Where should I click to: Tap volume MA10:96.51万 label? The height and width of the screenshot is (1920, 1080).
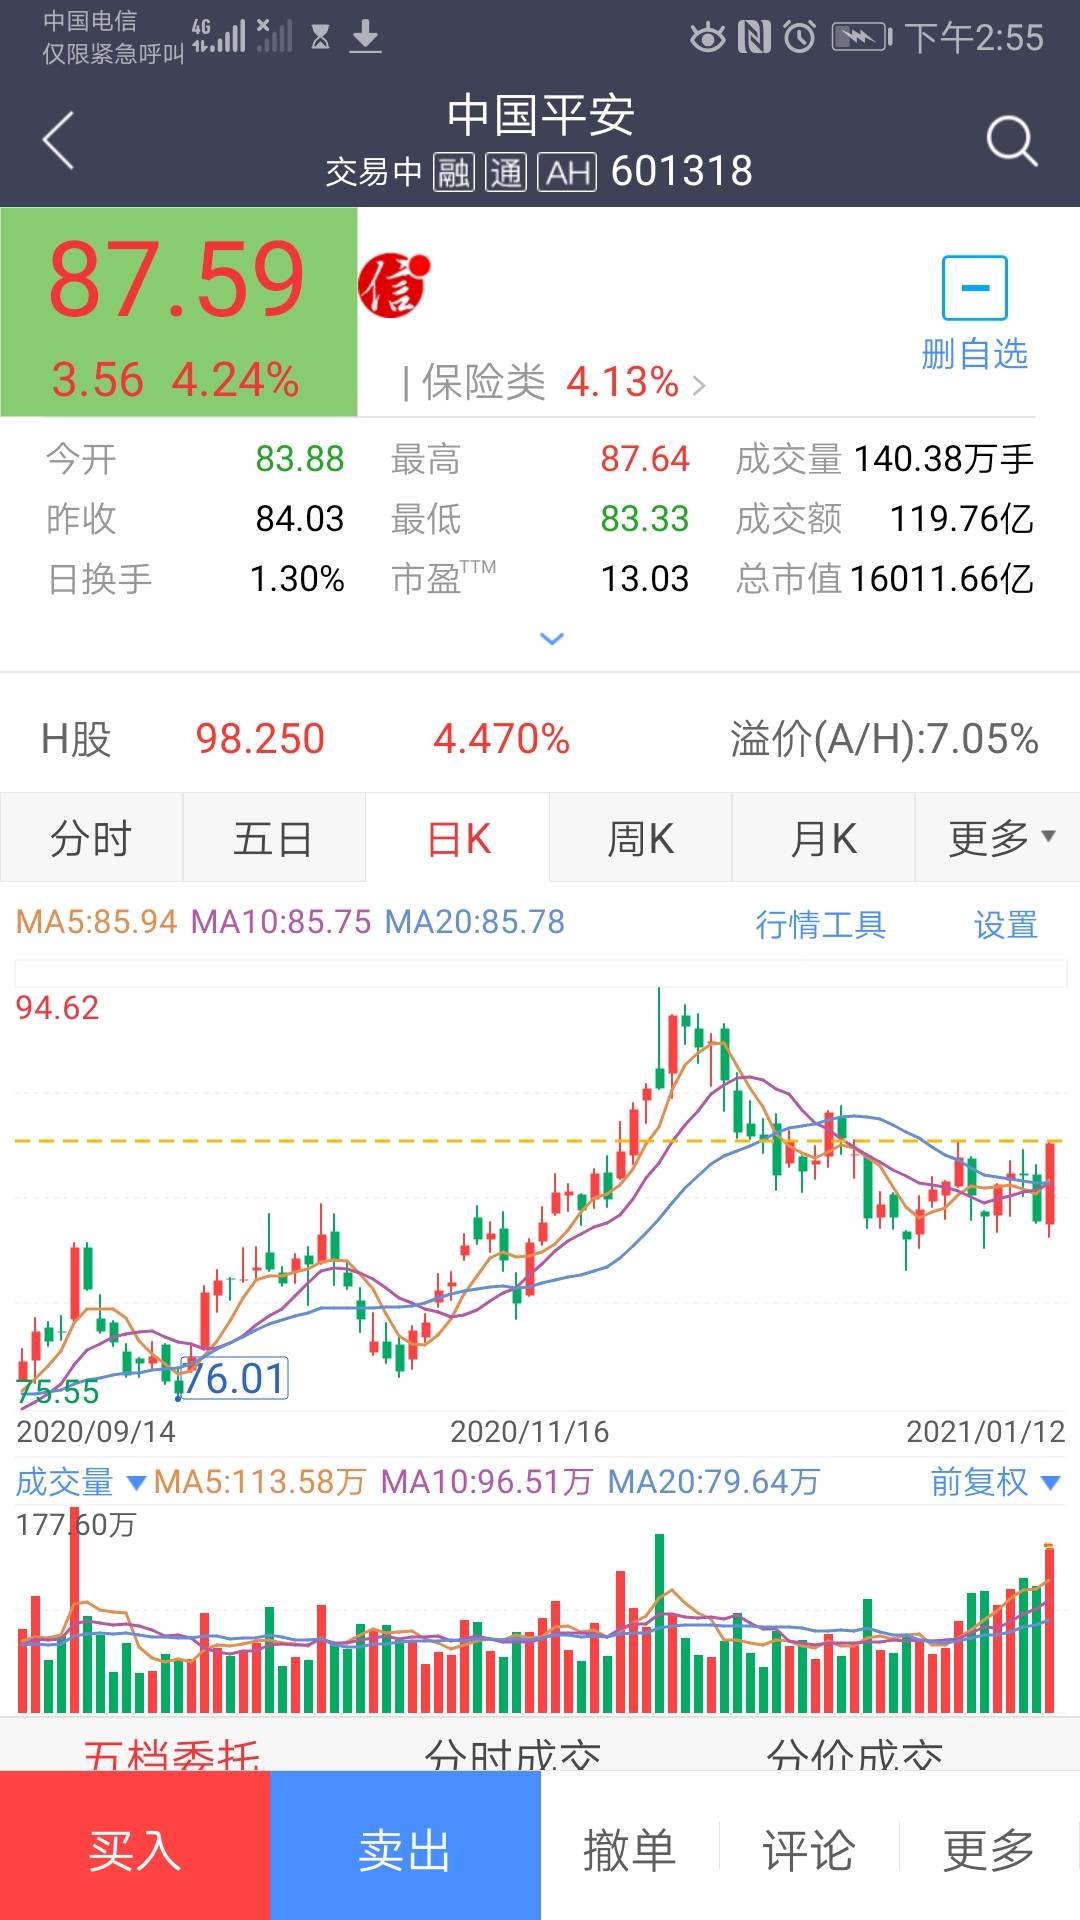click(486, 1481)
